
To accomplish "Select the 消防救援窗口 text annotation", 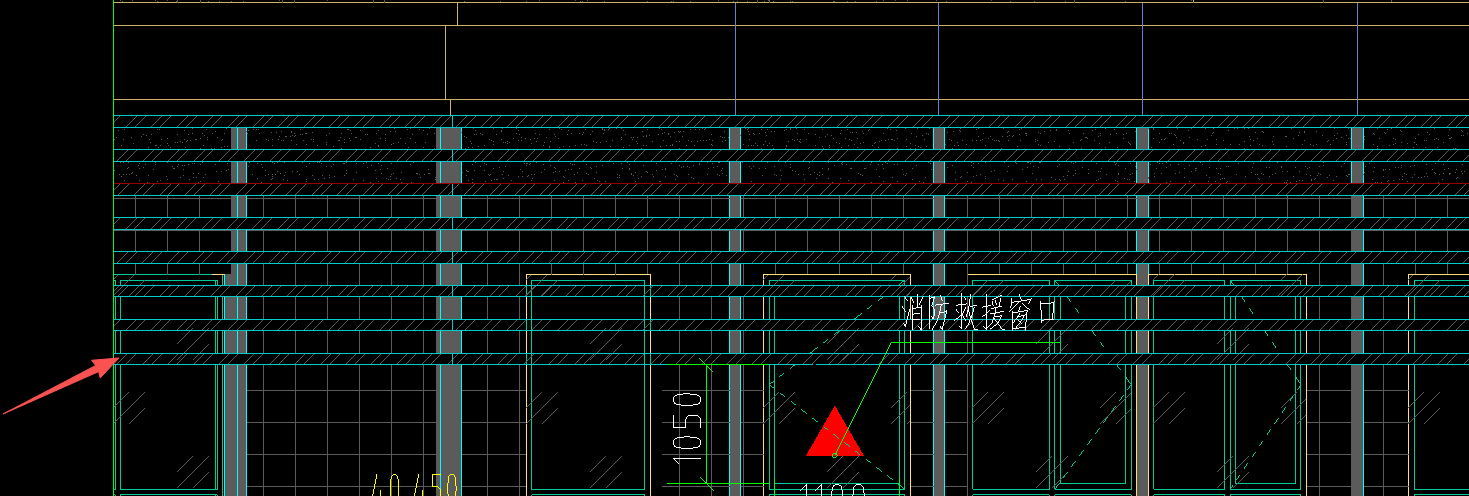I will 980,314.
